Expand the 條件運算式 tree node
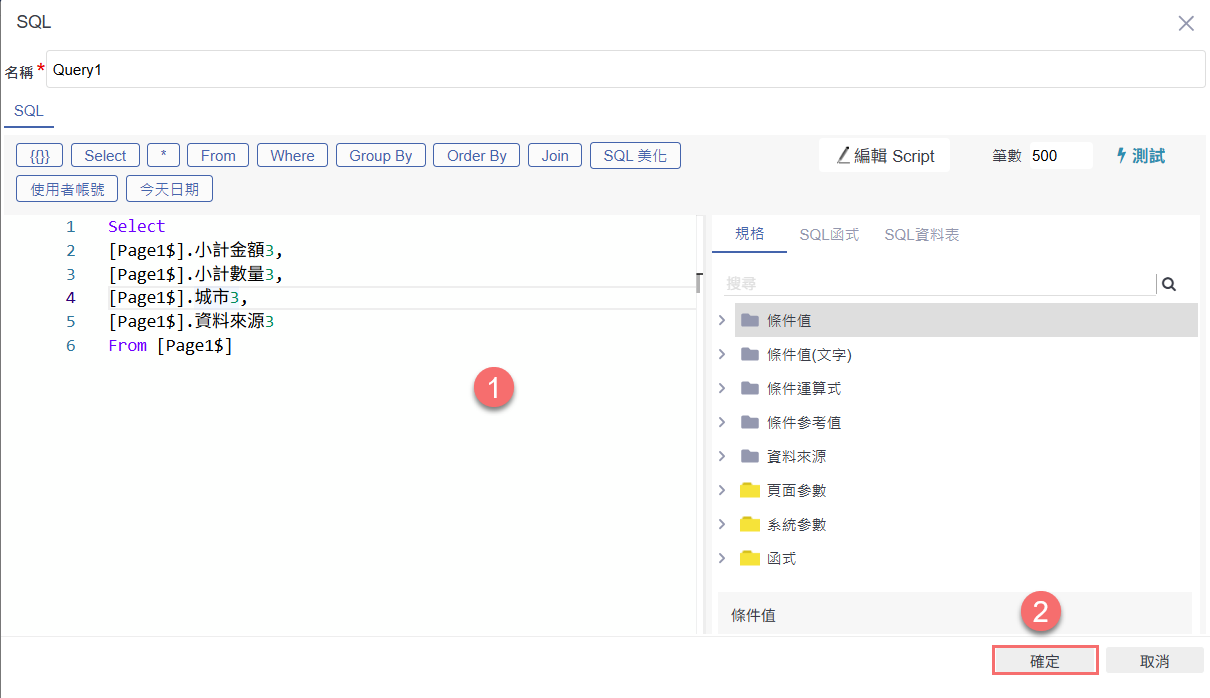The height and width of the screenshot is (698, 1210). pyautogui.click(x=722, y=389)
